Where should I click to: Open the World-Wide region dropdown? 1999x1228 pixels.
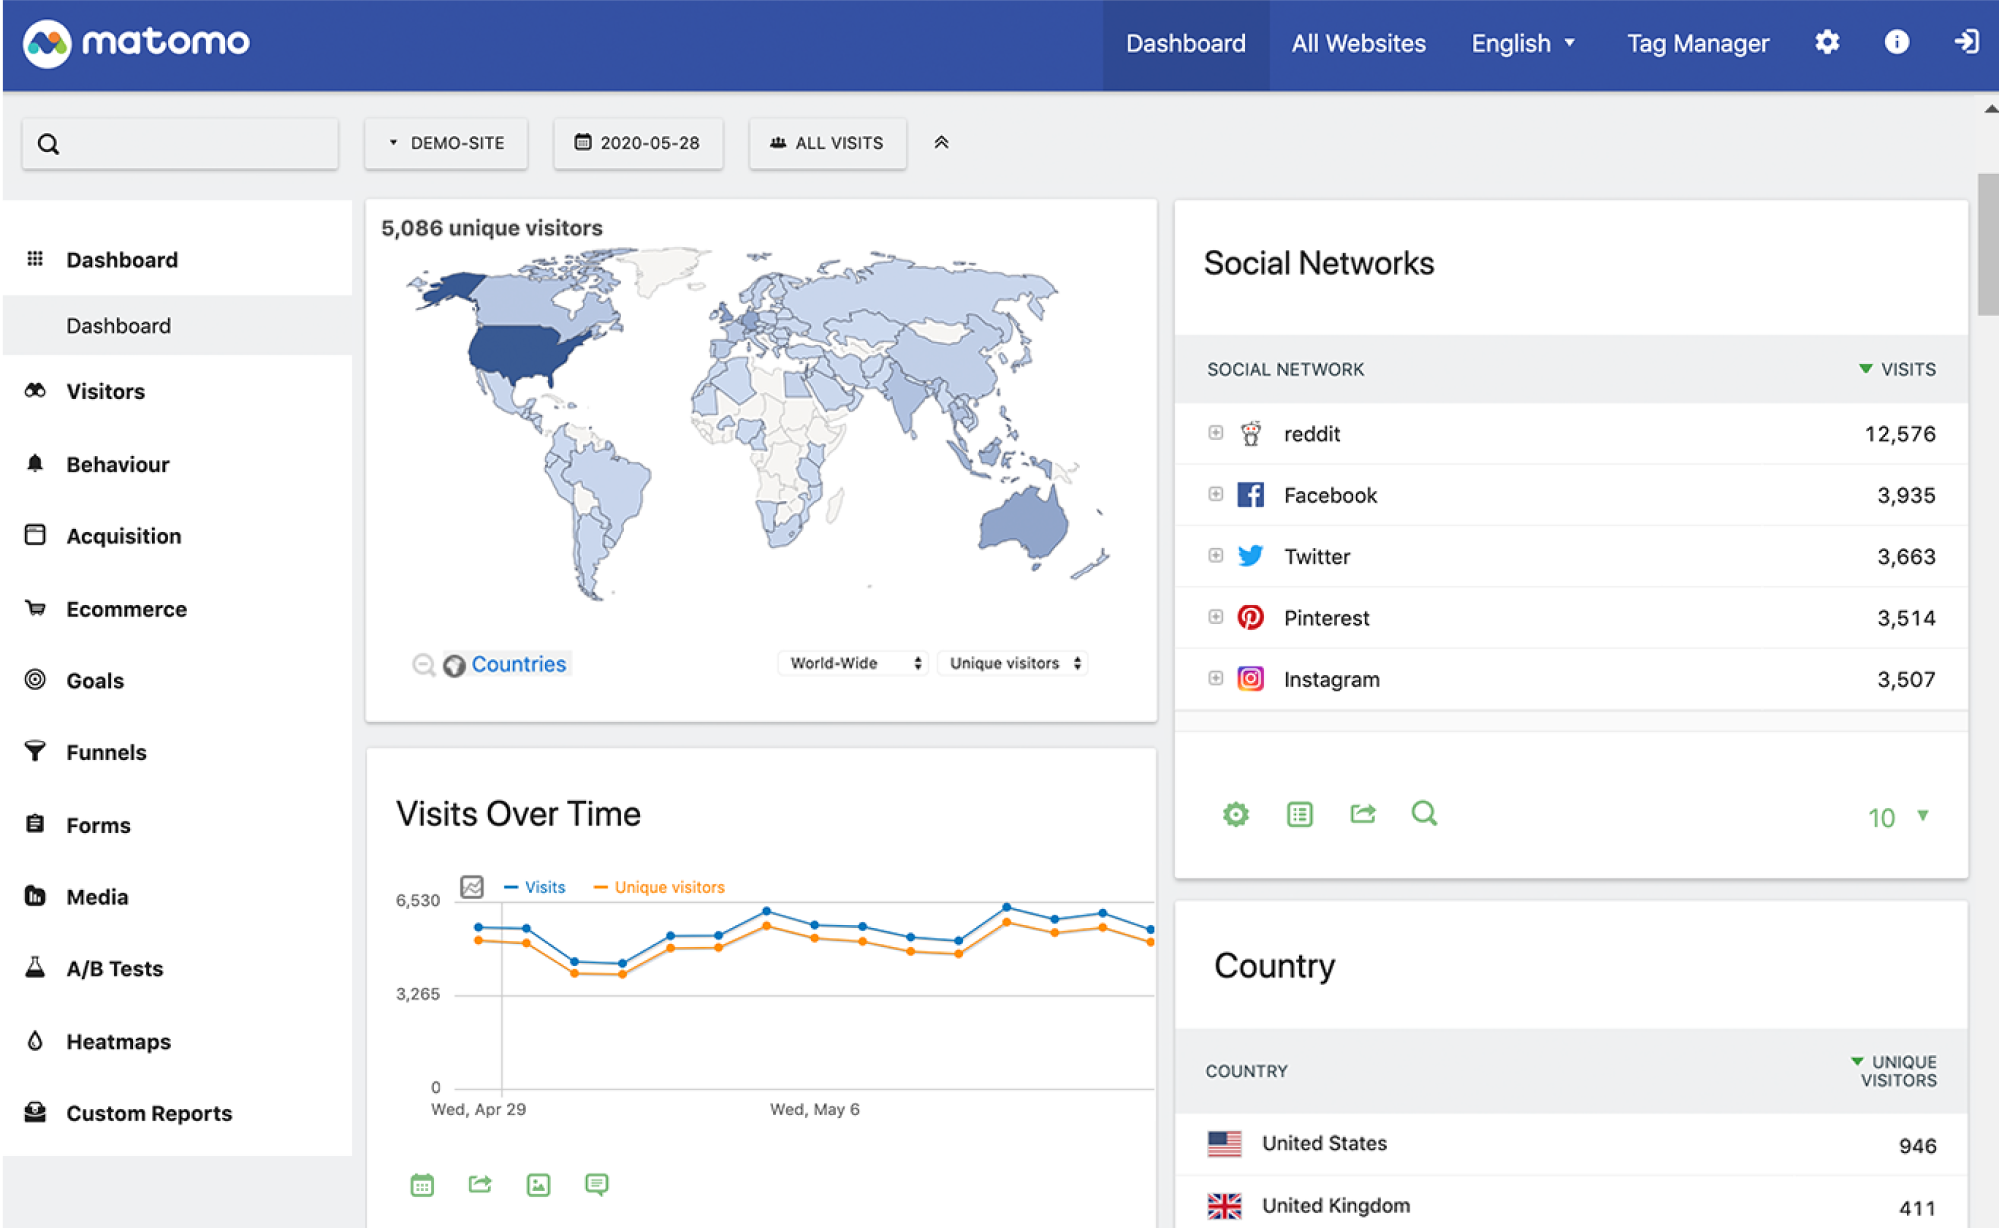(851, 662)
